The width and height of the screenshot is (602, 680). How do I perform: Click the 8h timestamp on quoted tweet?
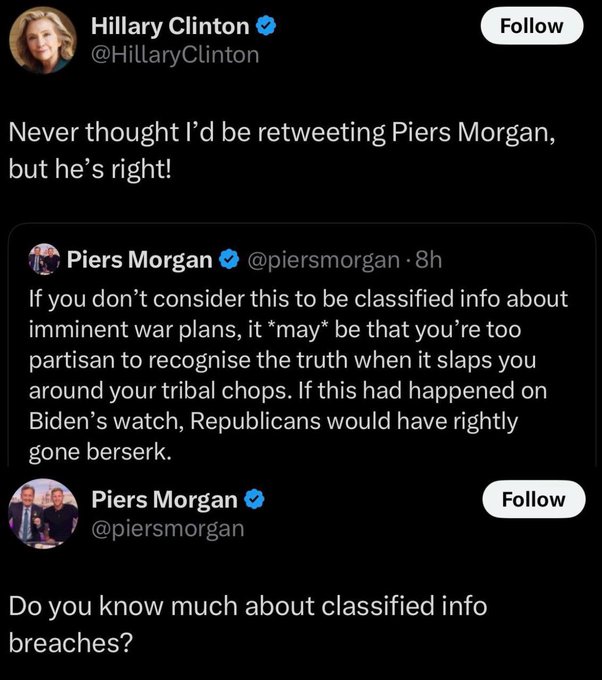[424, 261]
